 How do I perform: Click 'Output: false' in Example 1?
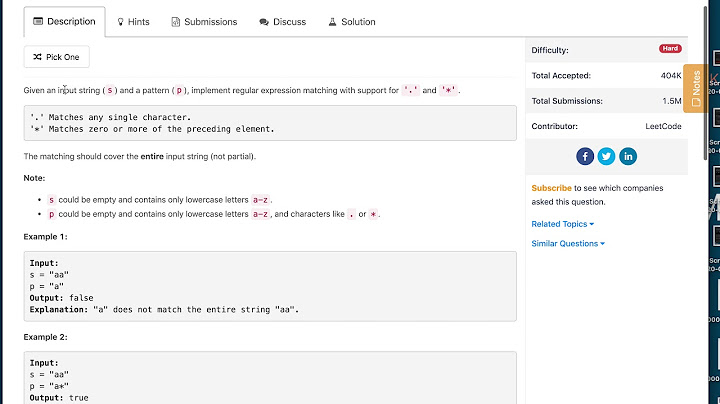point(62,298)
